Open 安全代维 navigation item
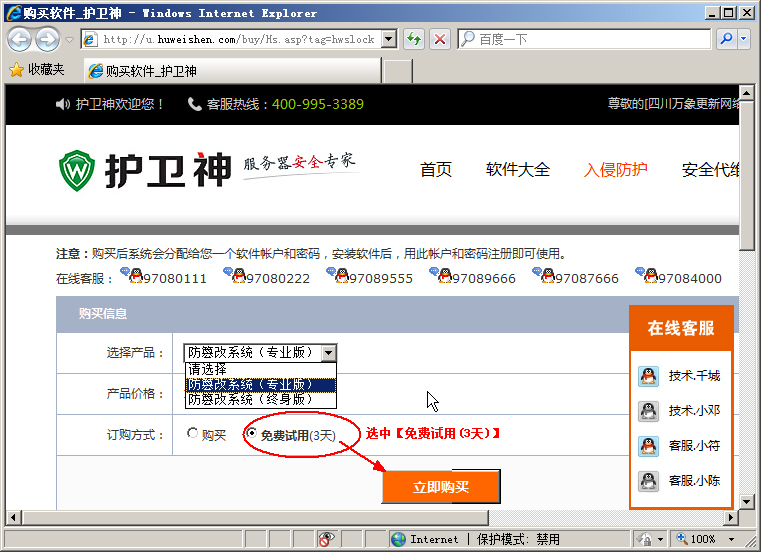This screenshot has height=552, width=761. point(711,169)
